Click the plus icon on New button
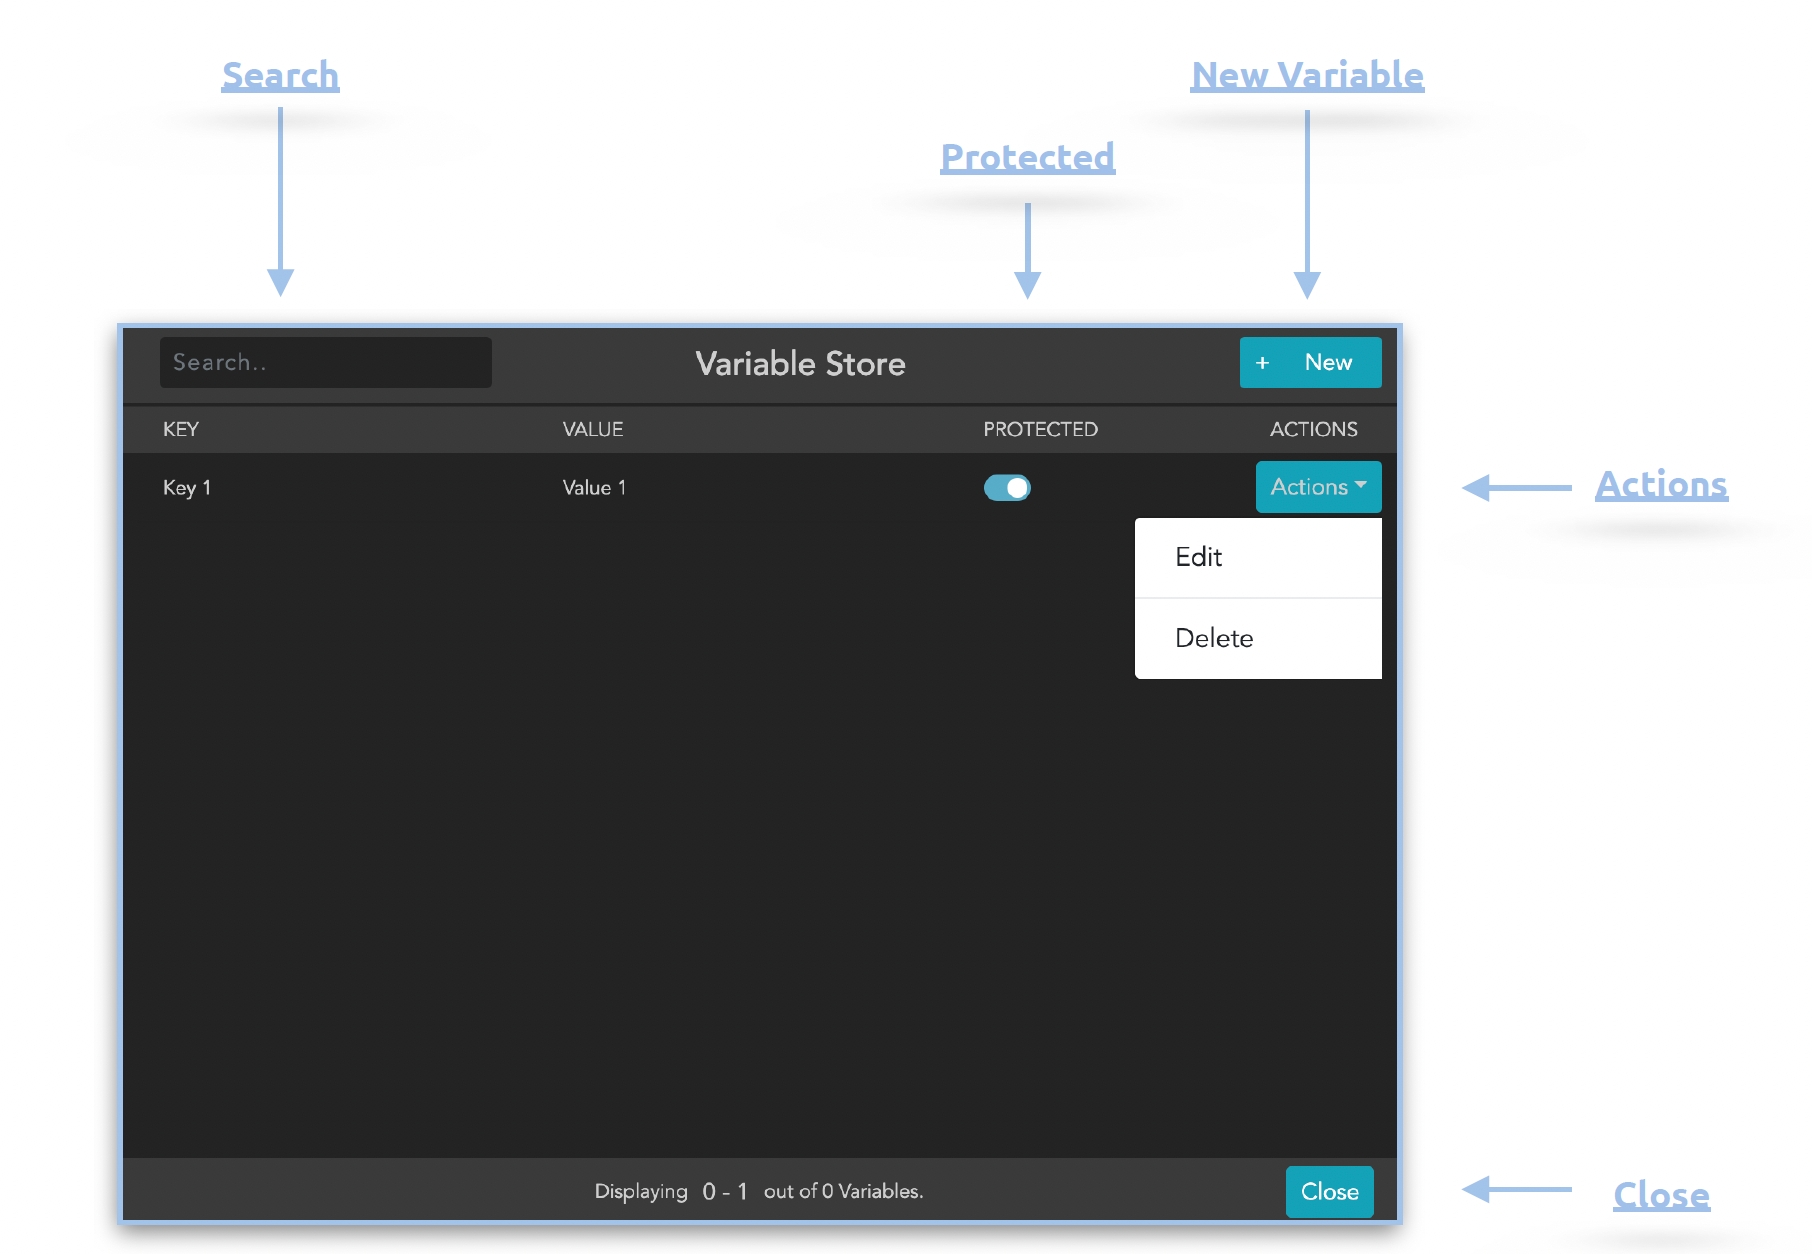Image resolution: width=1812 pixels, height=1254 pixels. [x=1262, y=363]
